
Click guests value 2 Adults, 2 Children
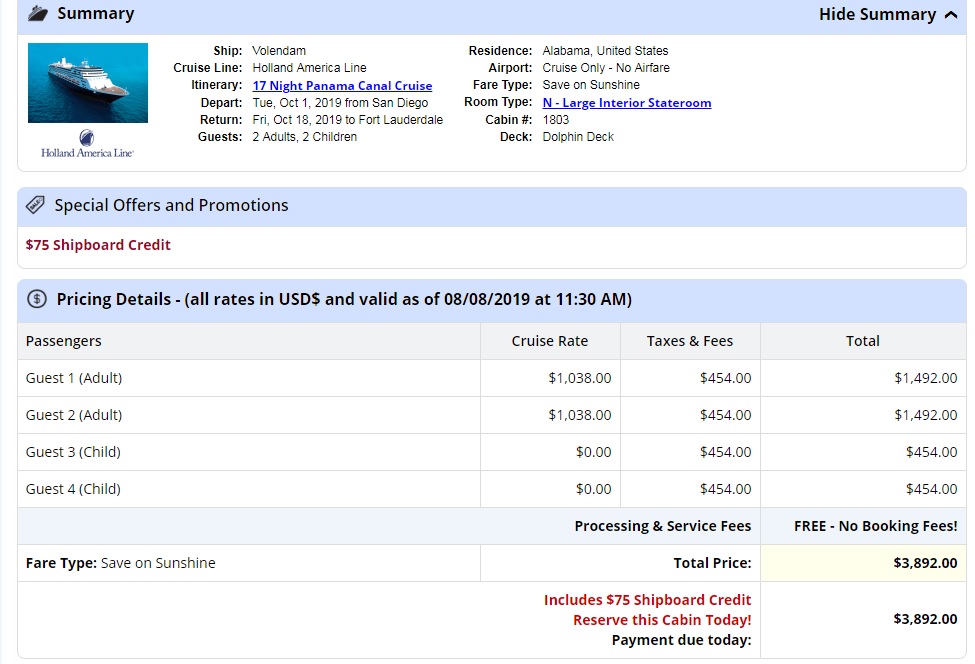(x=305, y=137)
